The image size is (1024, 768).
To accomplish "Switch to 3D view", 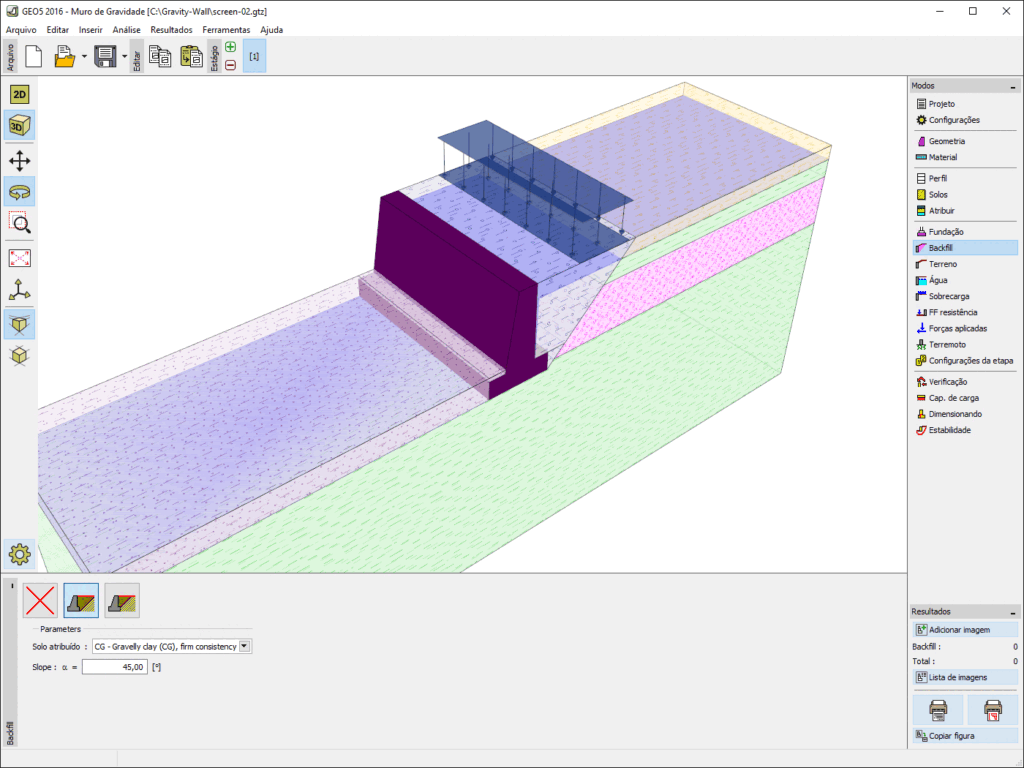I will (x=20, y=125).
